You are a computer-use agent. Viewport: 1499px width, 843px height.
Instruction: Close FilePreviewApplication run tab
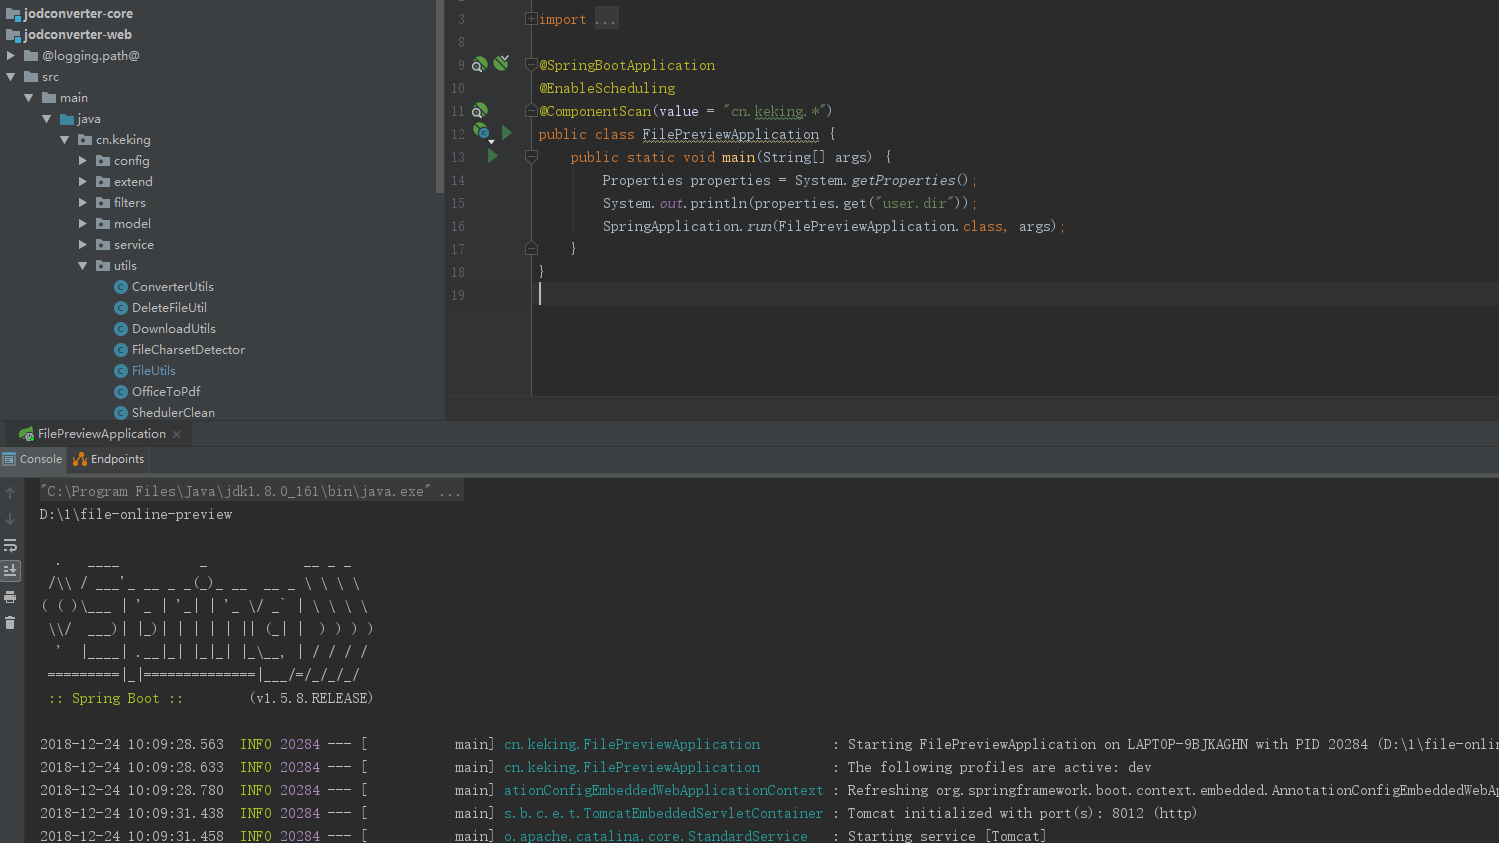pyautogui.click(x=177, y=434)
